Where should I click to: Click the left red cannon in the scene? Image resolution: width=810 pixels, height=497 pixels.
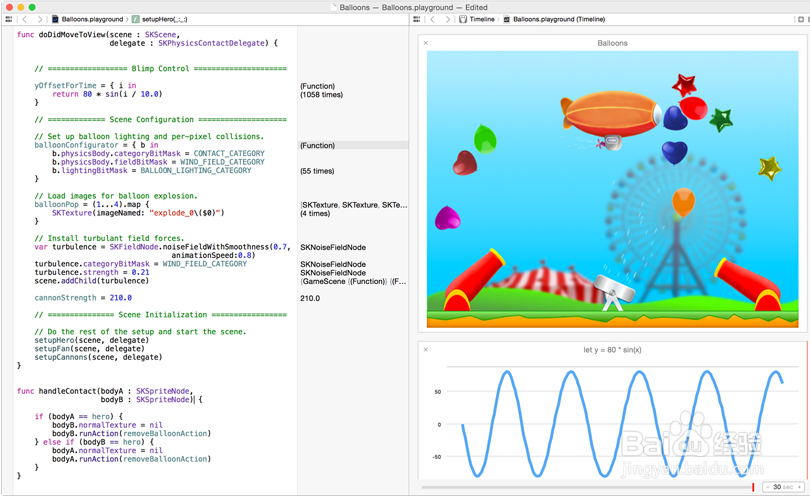coord(472,279)
